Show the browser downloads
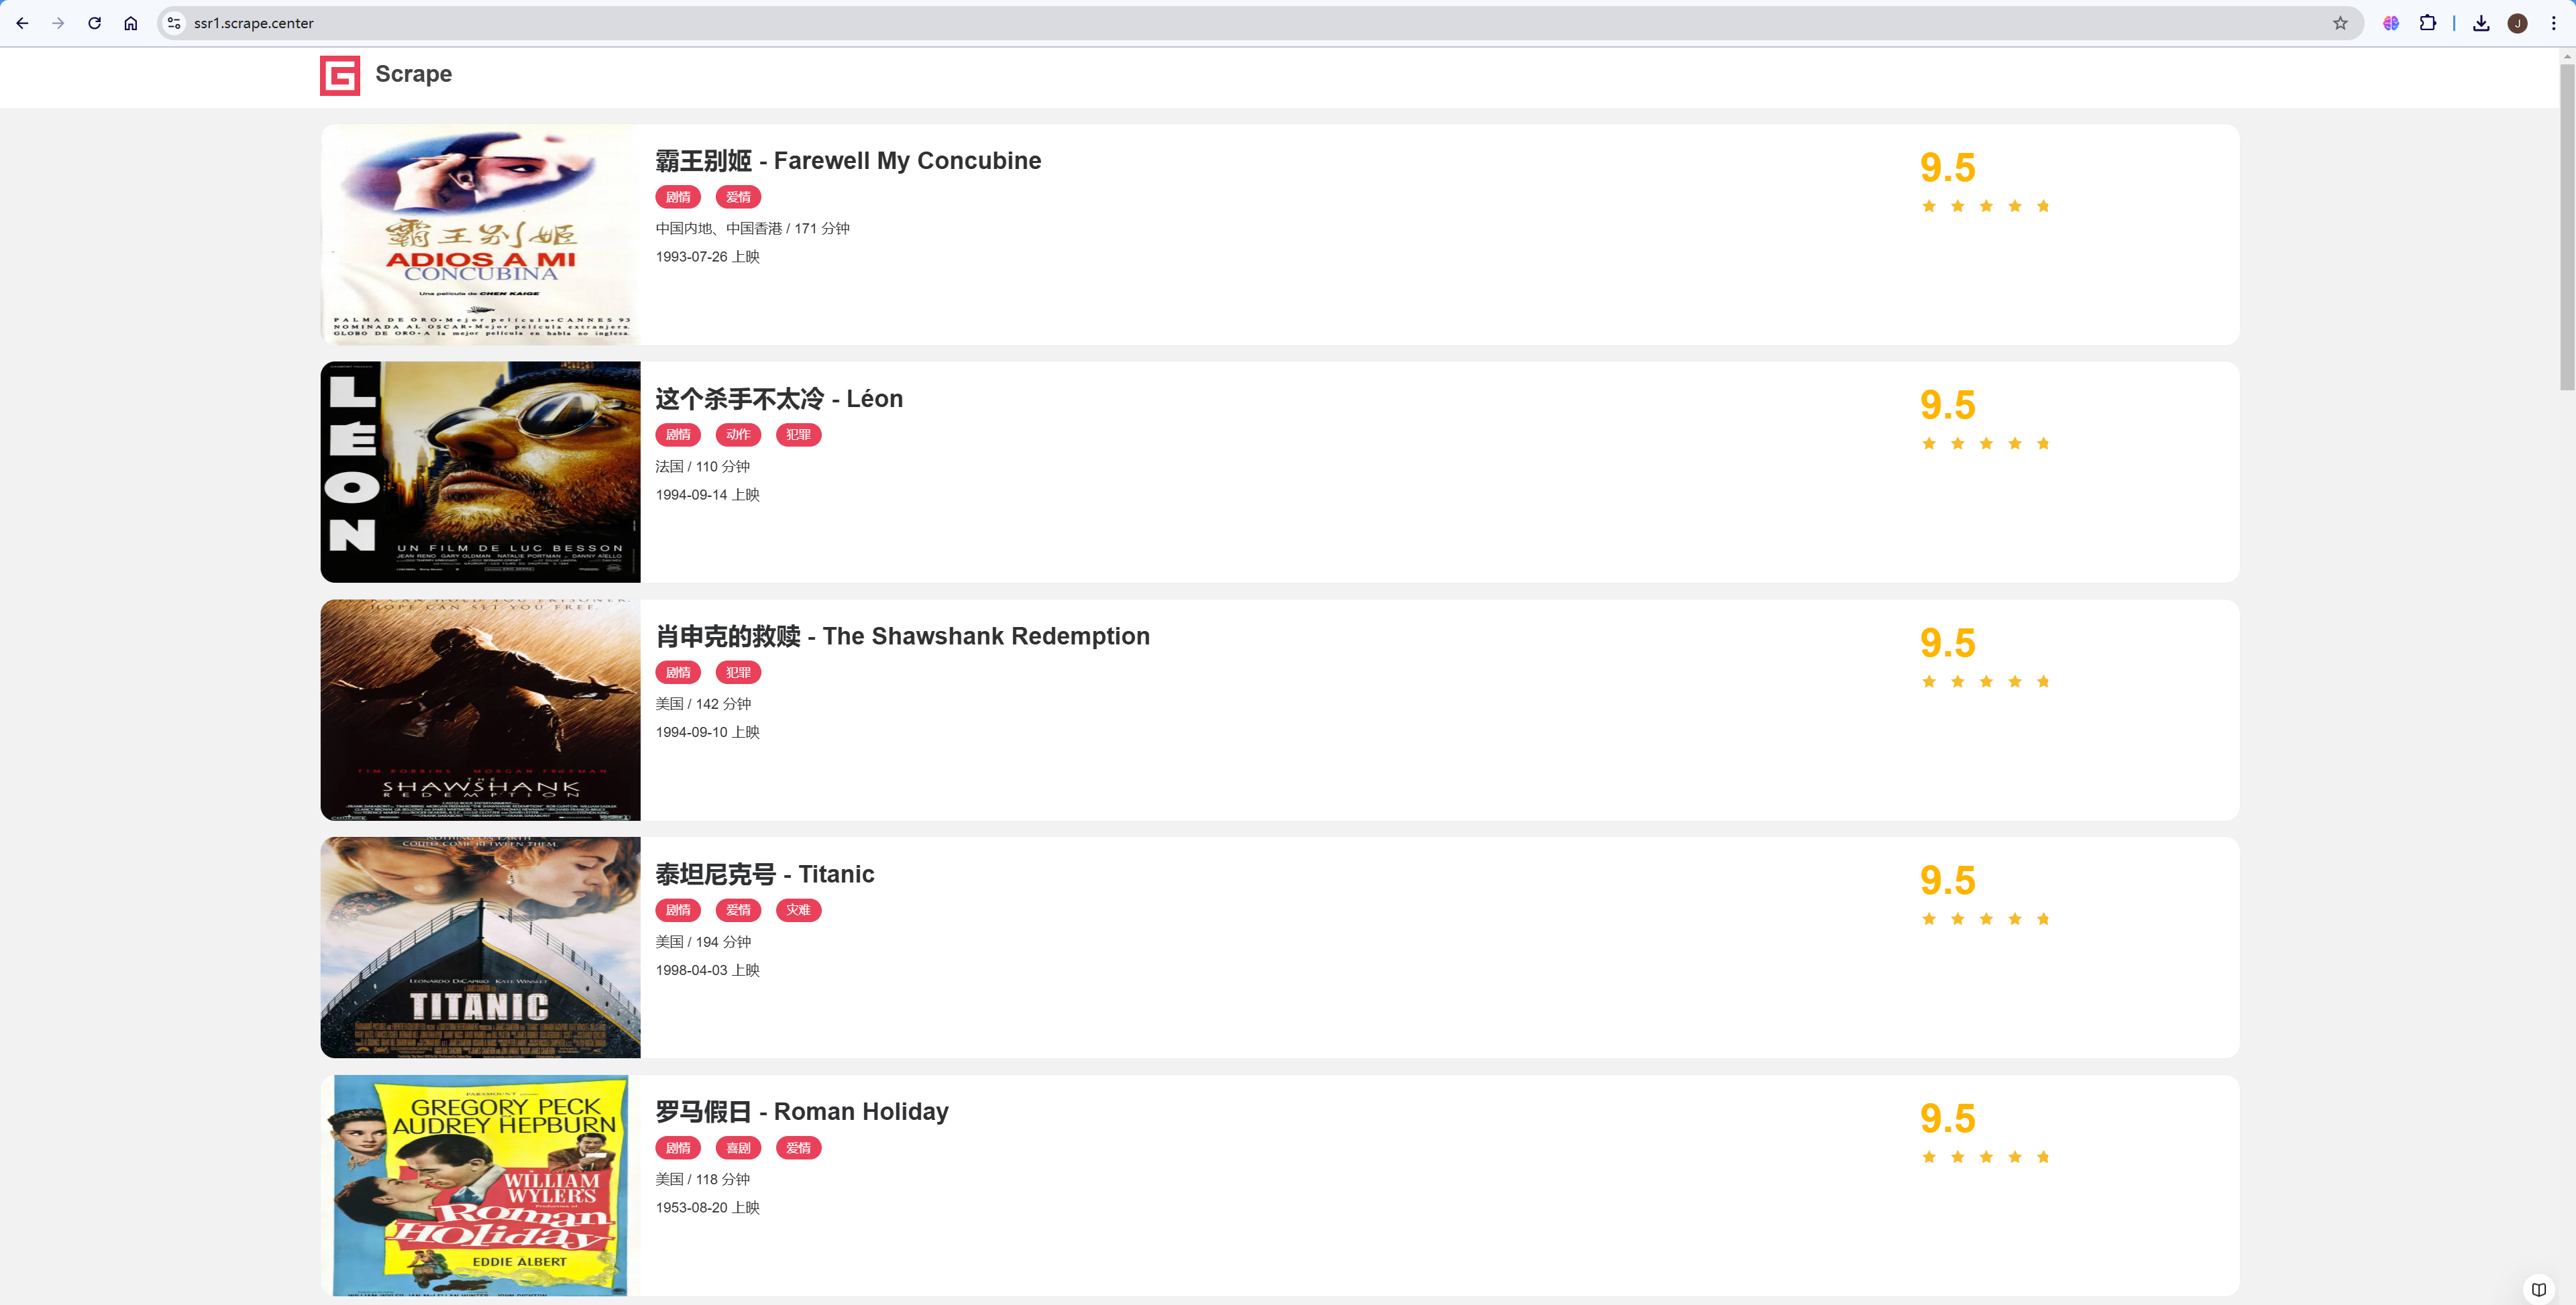The width and height of the screenshot is (2576, 1305). (2481, 23)
